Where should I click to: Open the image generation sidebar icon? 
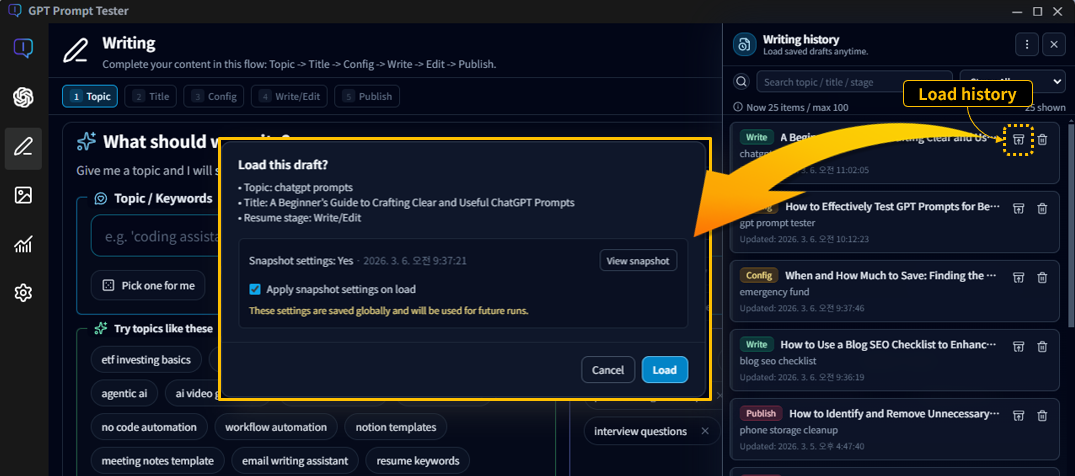click(23, 195)
